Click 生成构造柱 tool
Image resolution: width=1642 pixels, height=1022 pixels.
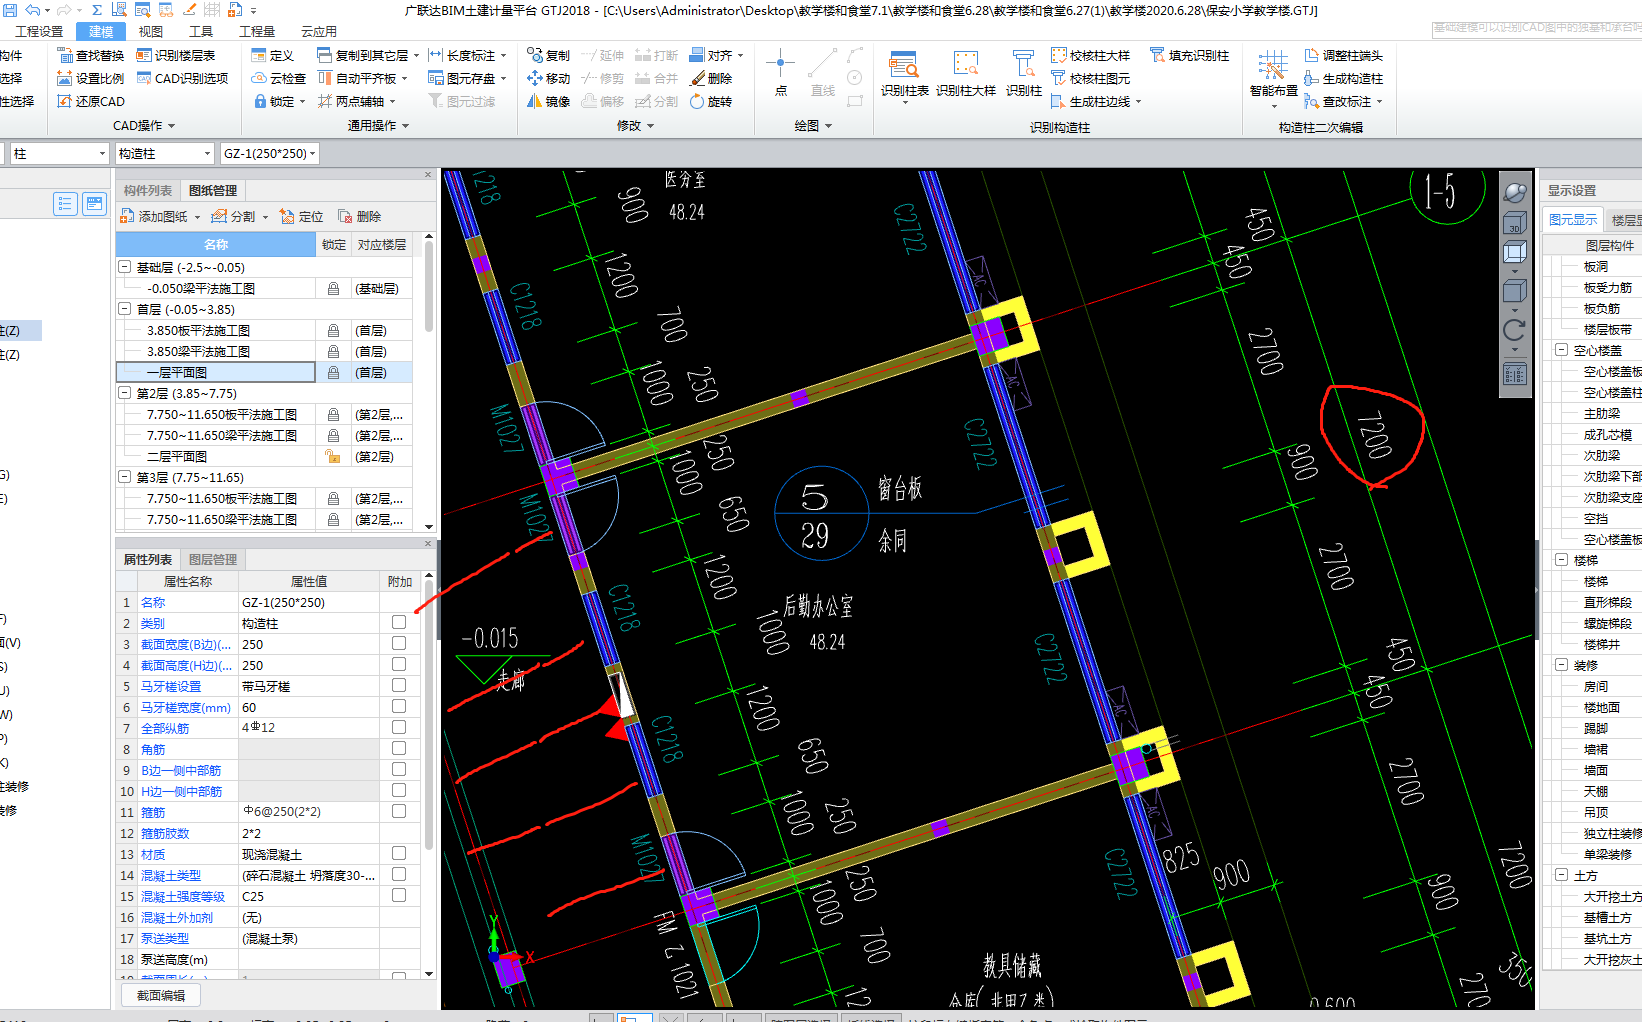point(1343,78)
